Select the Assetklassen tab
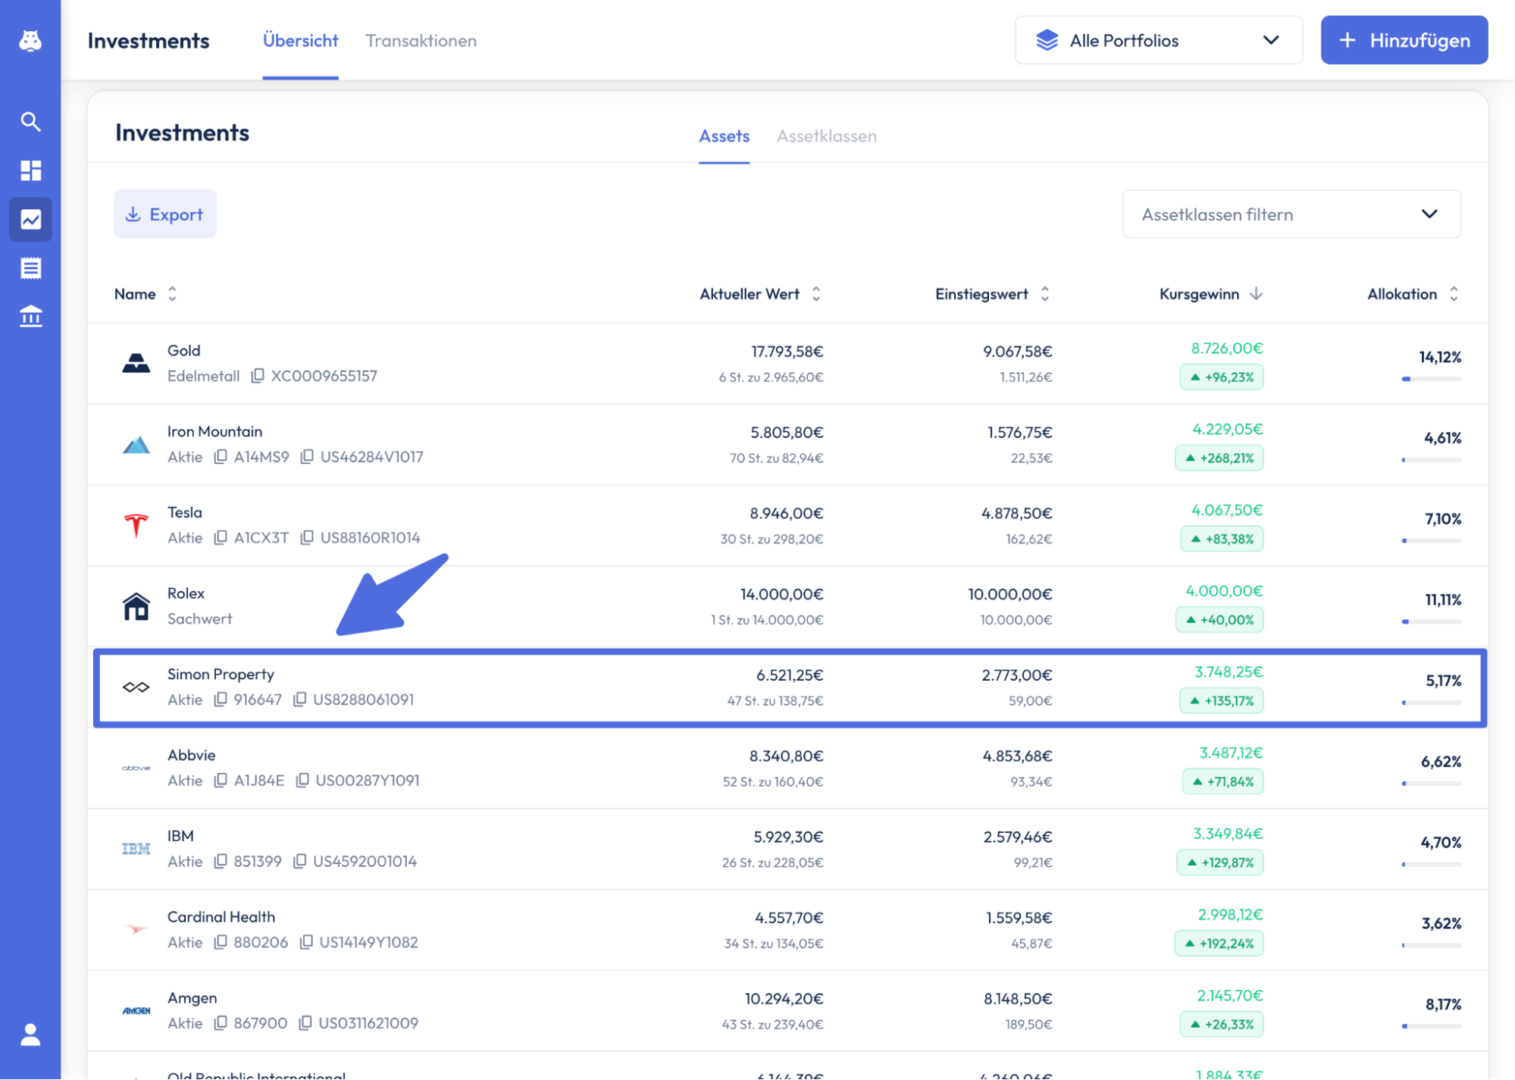Viewport: 1515px width, 1080px height. tap(827, 136)
